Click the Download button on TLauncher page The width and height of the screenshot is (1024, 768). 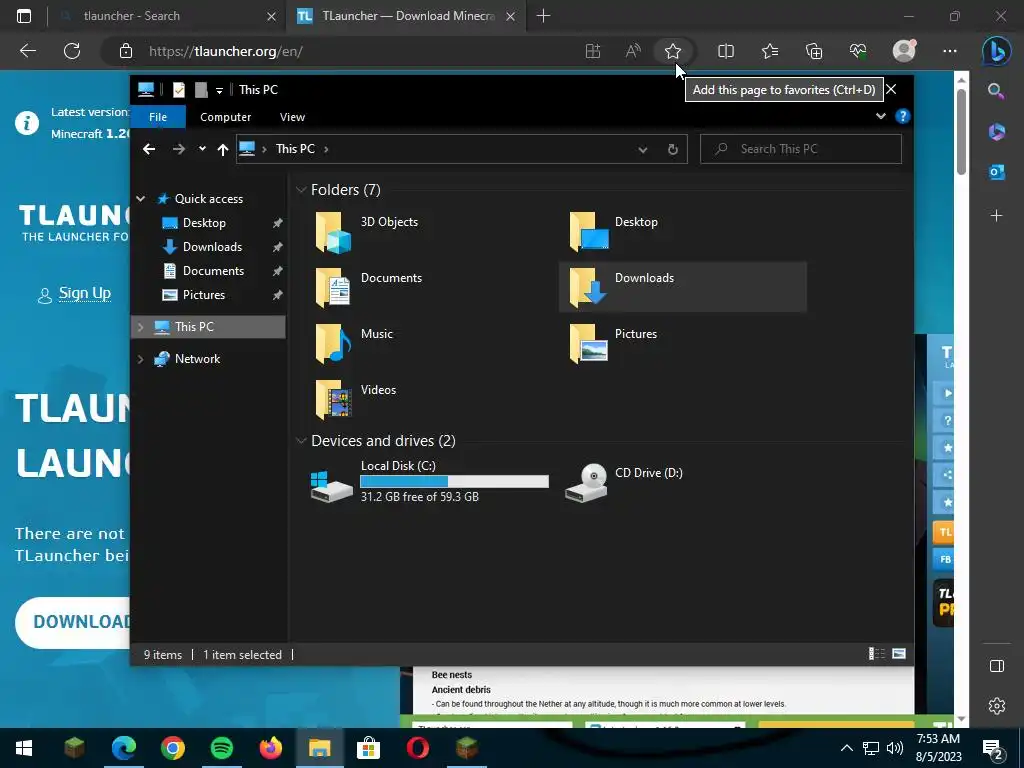[73, 622]
